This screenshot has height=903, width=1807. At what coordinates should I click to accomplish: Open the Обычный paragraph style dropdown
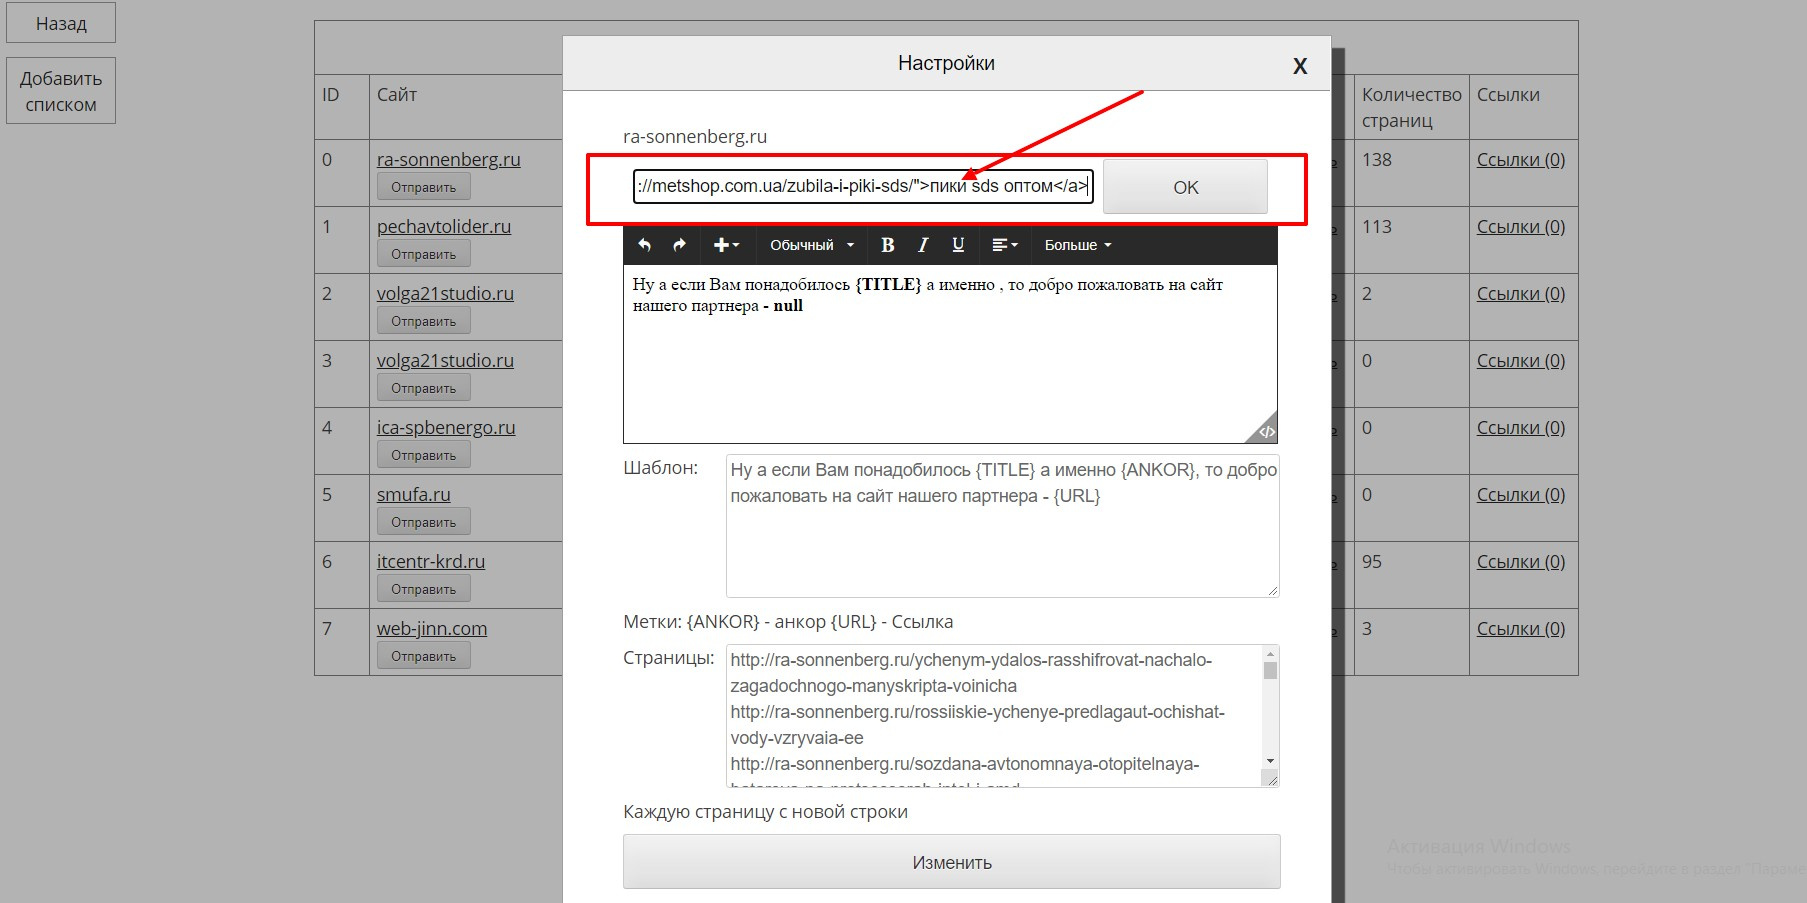click(811, 245)
